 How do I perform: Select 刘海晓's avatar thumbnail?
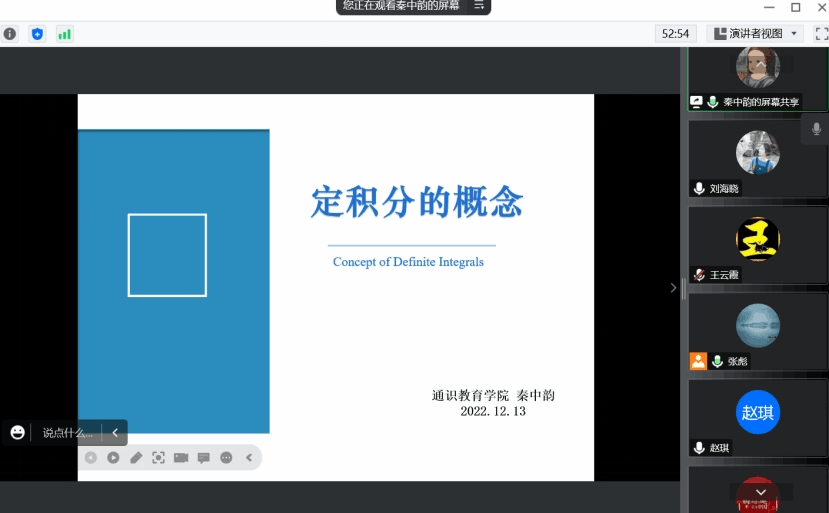tap(758, 152)
